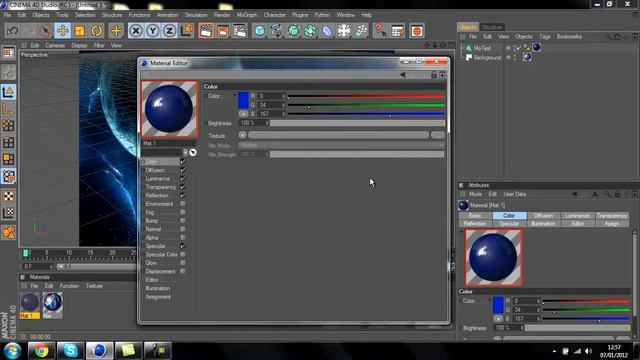The image size is (640, 360).
Task: Toggle the Specular channel checkbox
Action: click(x=183, y=246)
